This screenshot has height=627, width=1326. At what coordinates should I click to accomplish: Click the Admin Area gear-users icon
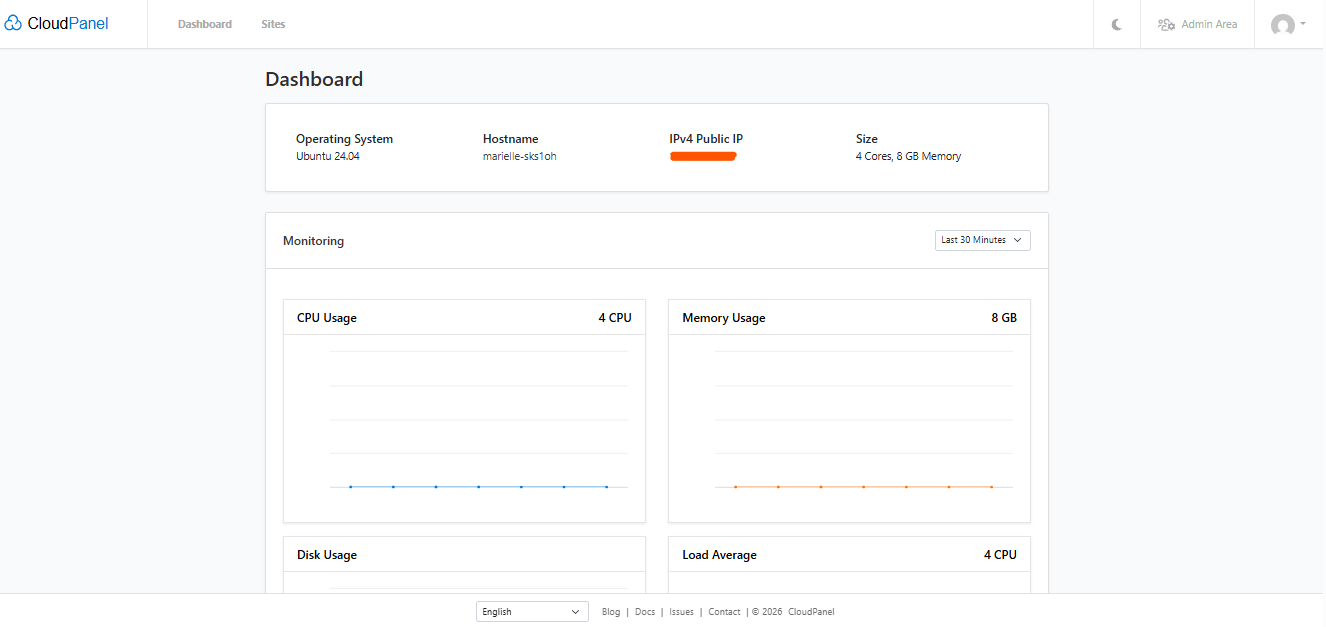[x=1166, y=25]
